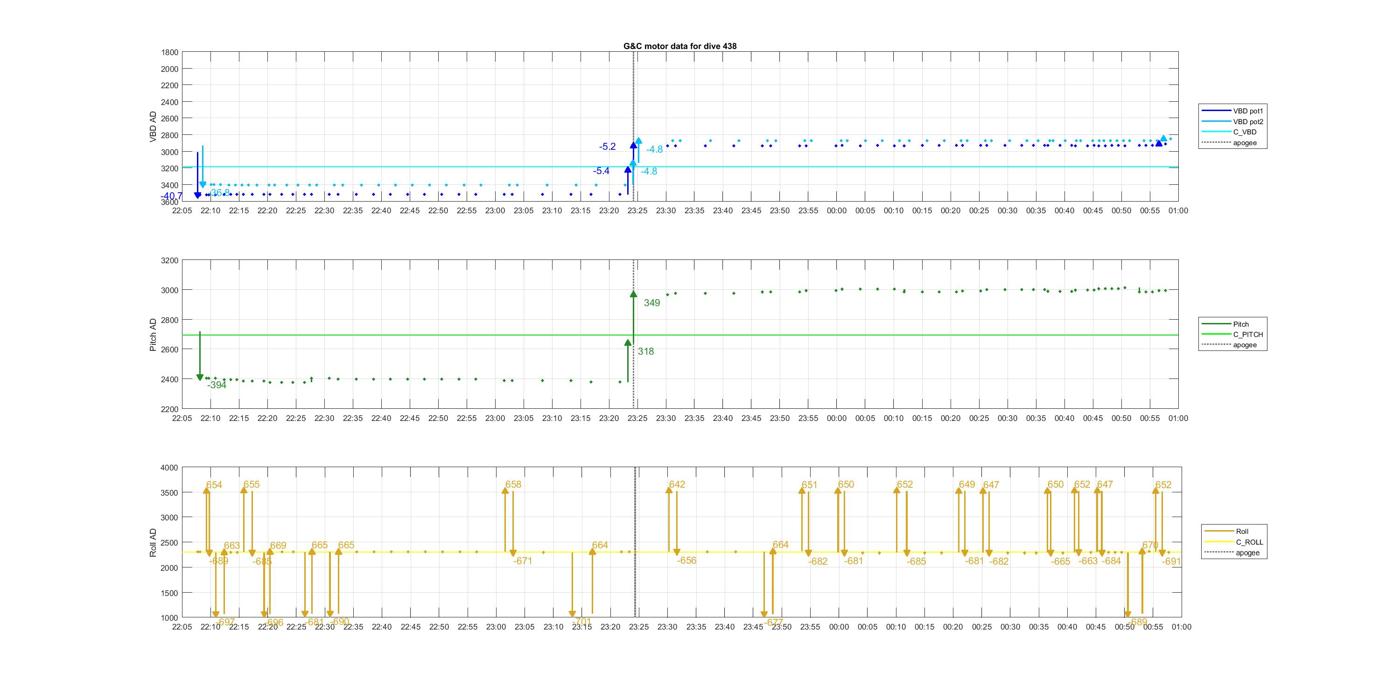Viewport: 1400px width, 693px height.
Task: Click the '4000' tick on Roll axis
Action: (170, 468)
